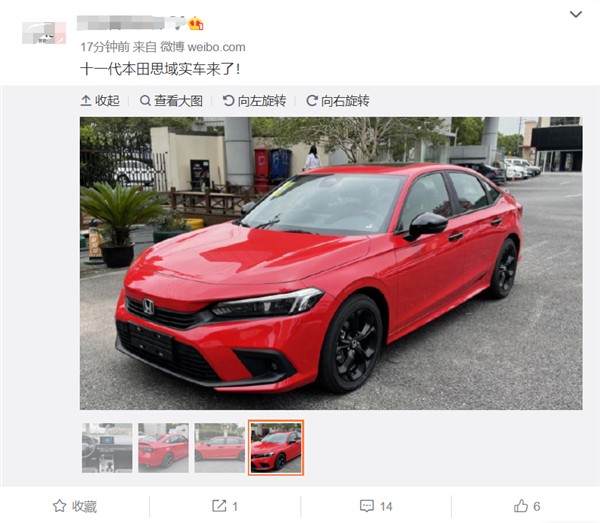
Task: Click the main red Honda Civic photo
Action: click(331, 263)
